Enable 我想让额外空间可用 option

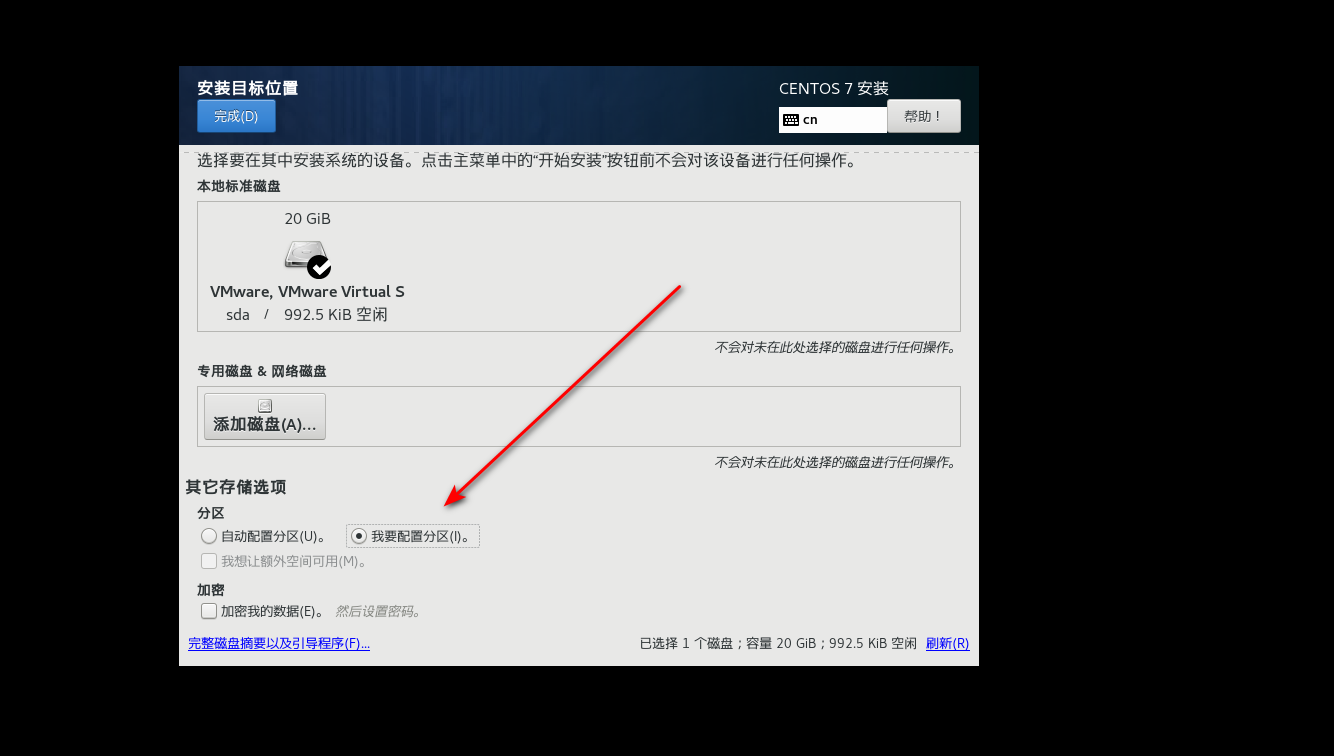pyautogui.click(x=209, y=561)
